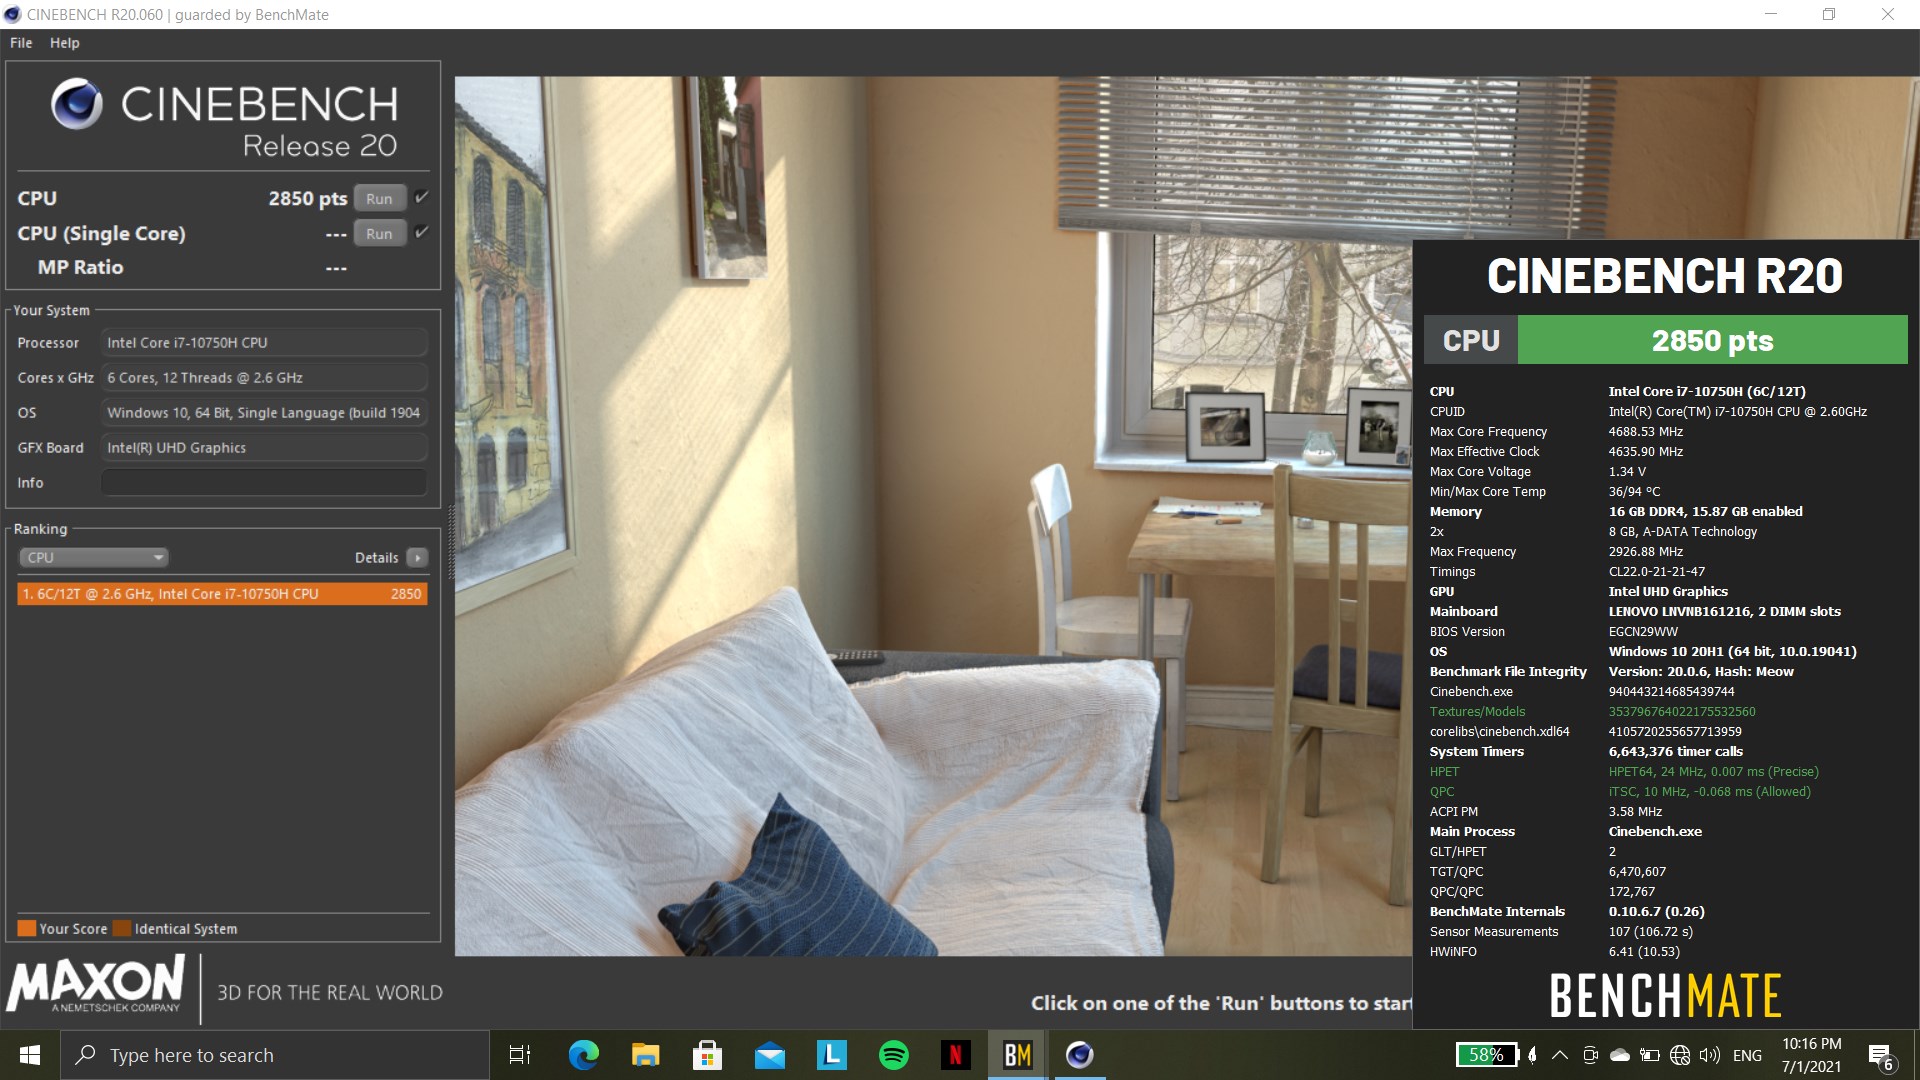The height and width of the screenshot is (1080, 1920).
Task: Expand ranking Details with the arrow button
Action: coord(418,557)
